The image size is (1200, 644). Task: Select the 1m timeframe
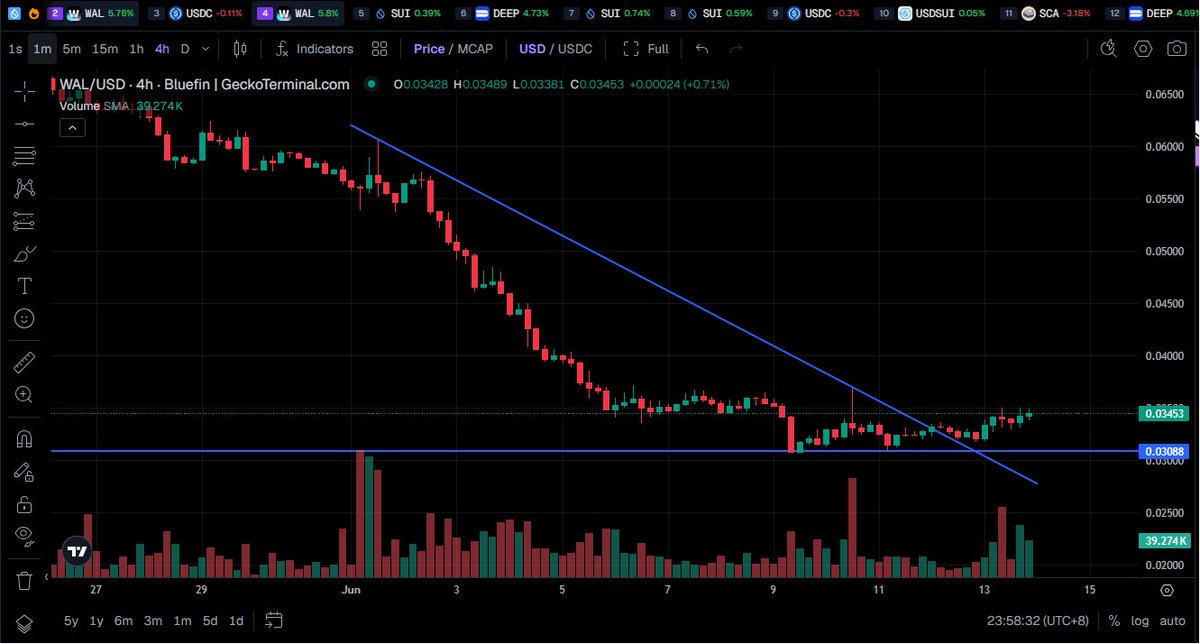pyautogui.click(x=42, y=48)
